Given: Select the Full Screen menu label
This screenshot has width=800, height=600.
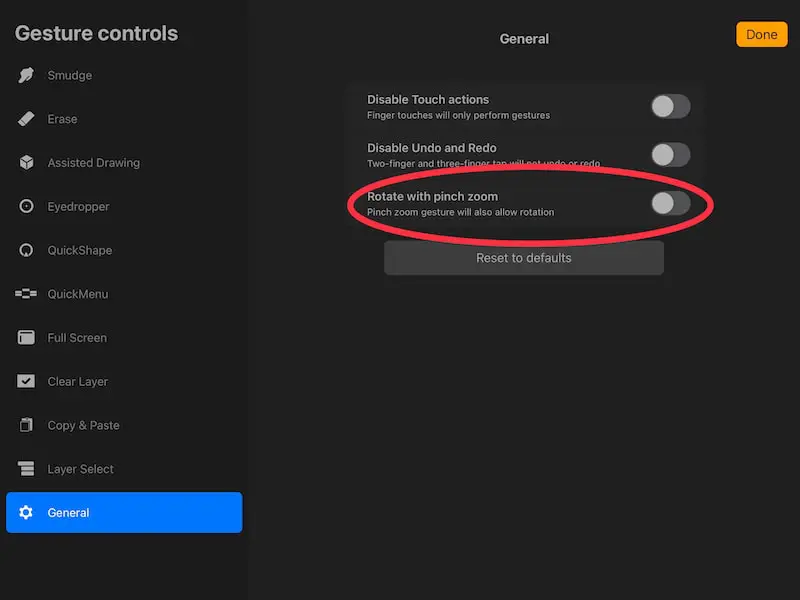Looking at the screenshot, I should point(78,338).
